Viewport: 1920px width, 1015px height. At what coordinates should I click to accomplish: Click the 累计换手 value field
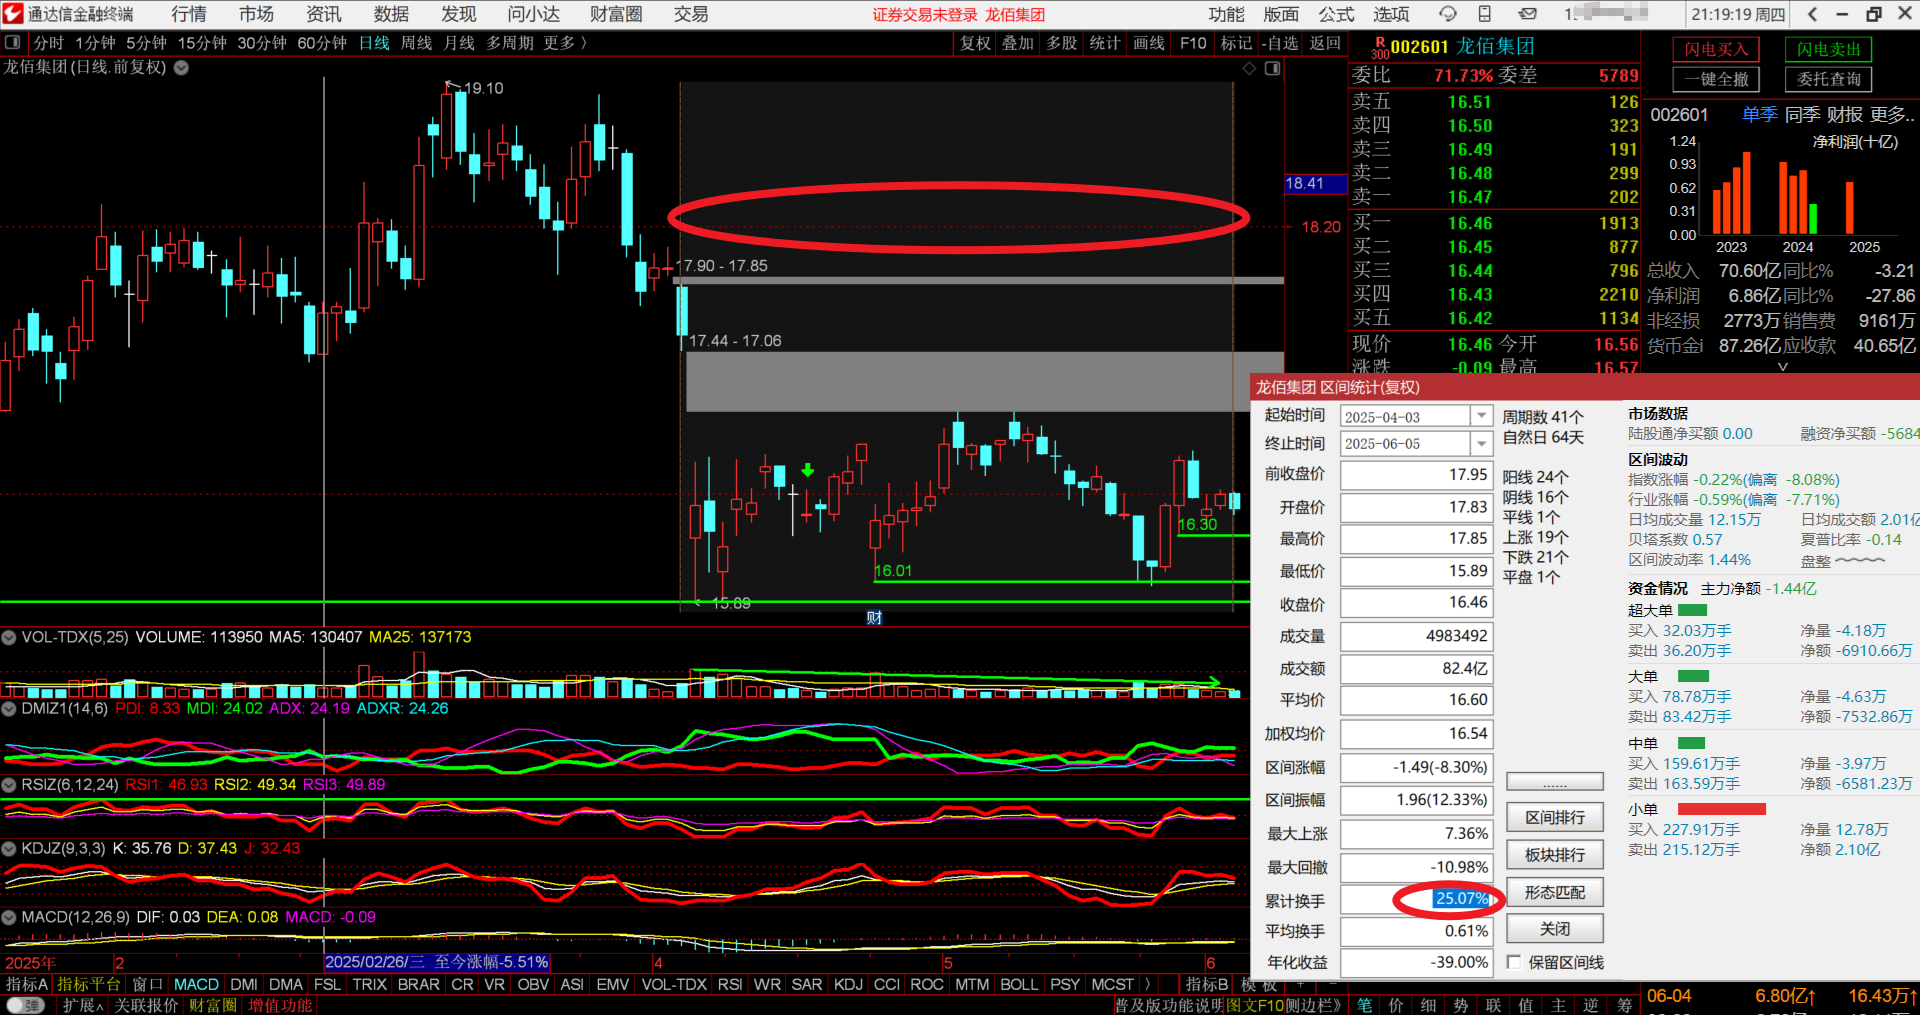[1416, 899]
